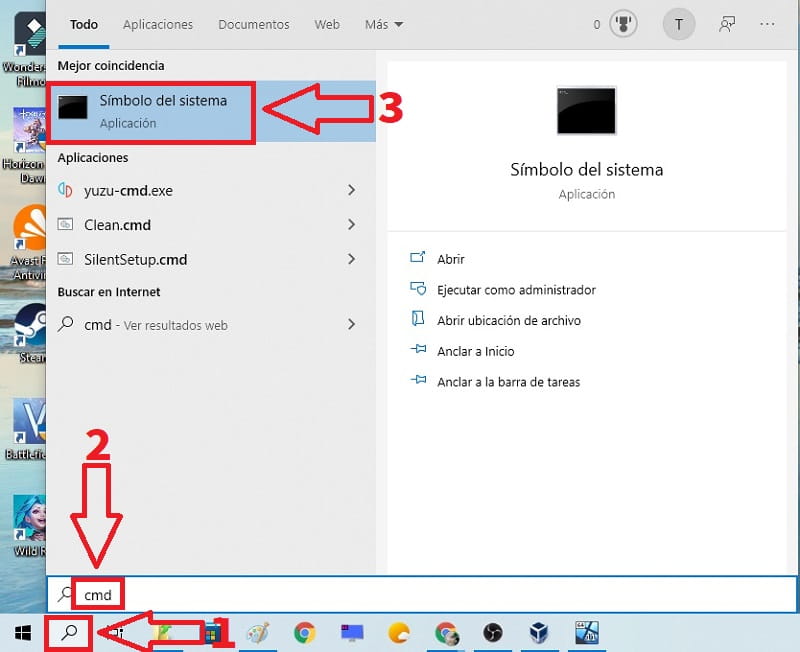
Task: Click the web search magnifier beside cmd result
Action: 65,324
